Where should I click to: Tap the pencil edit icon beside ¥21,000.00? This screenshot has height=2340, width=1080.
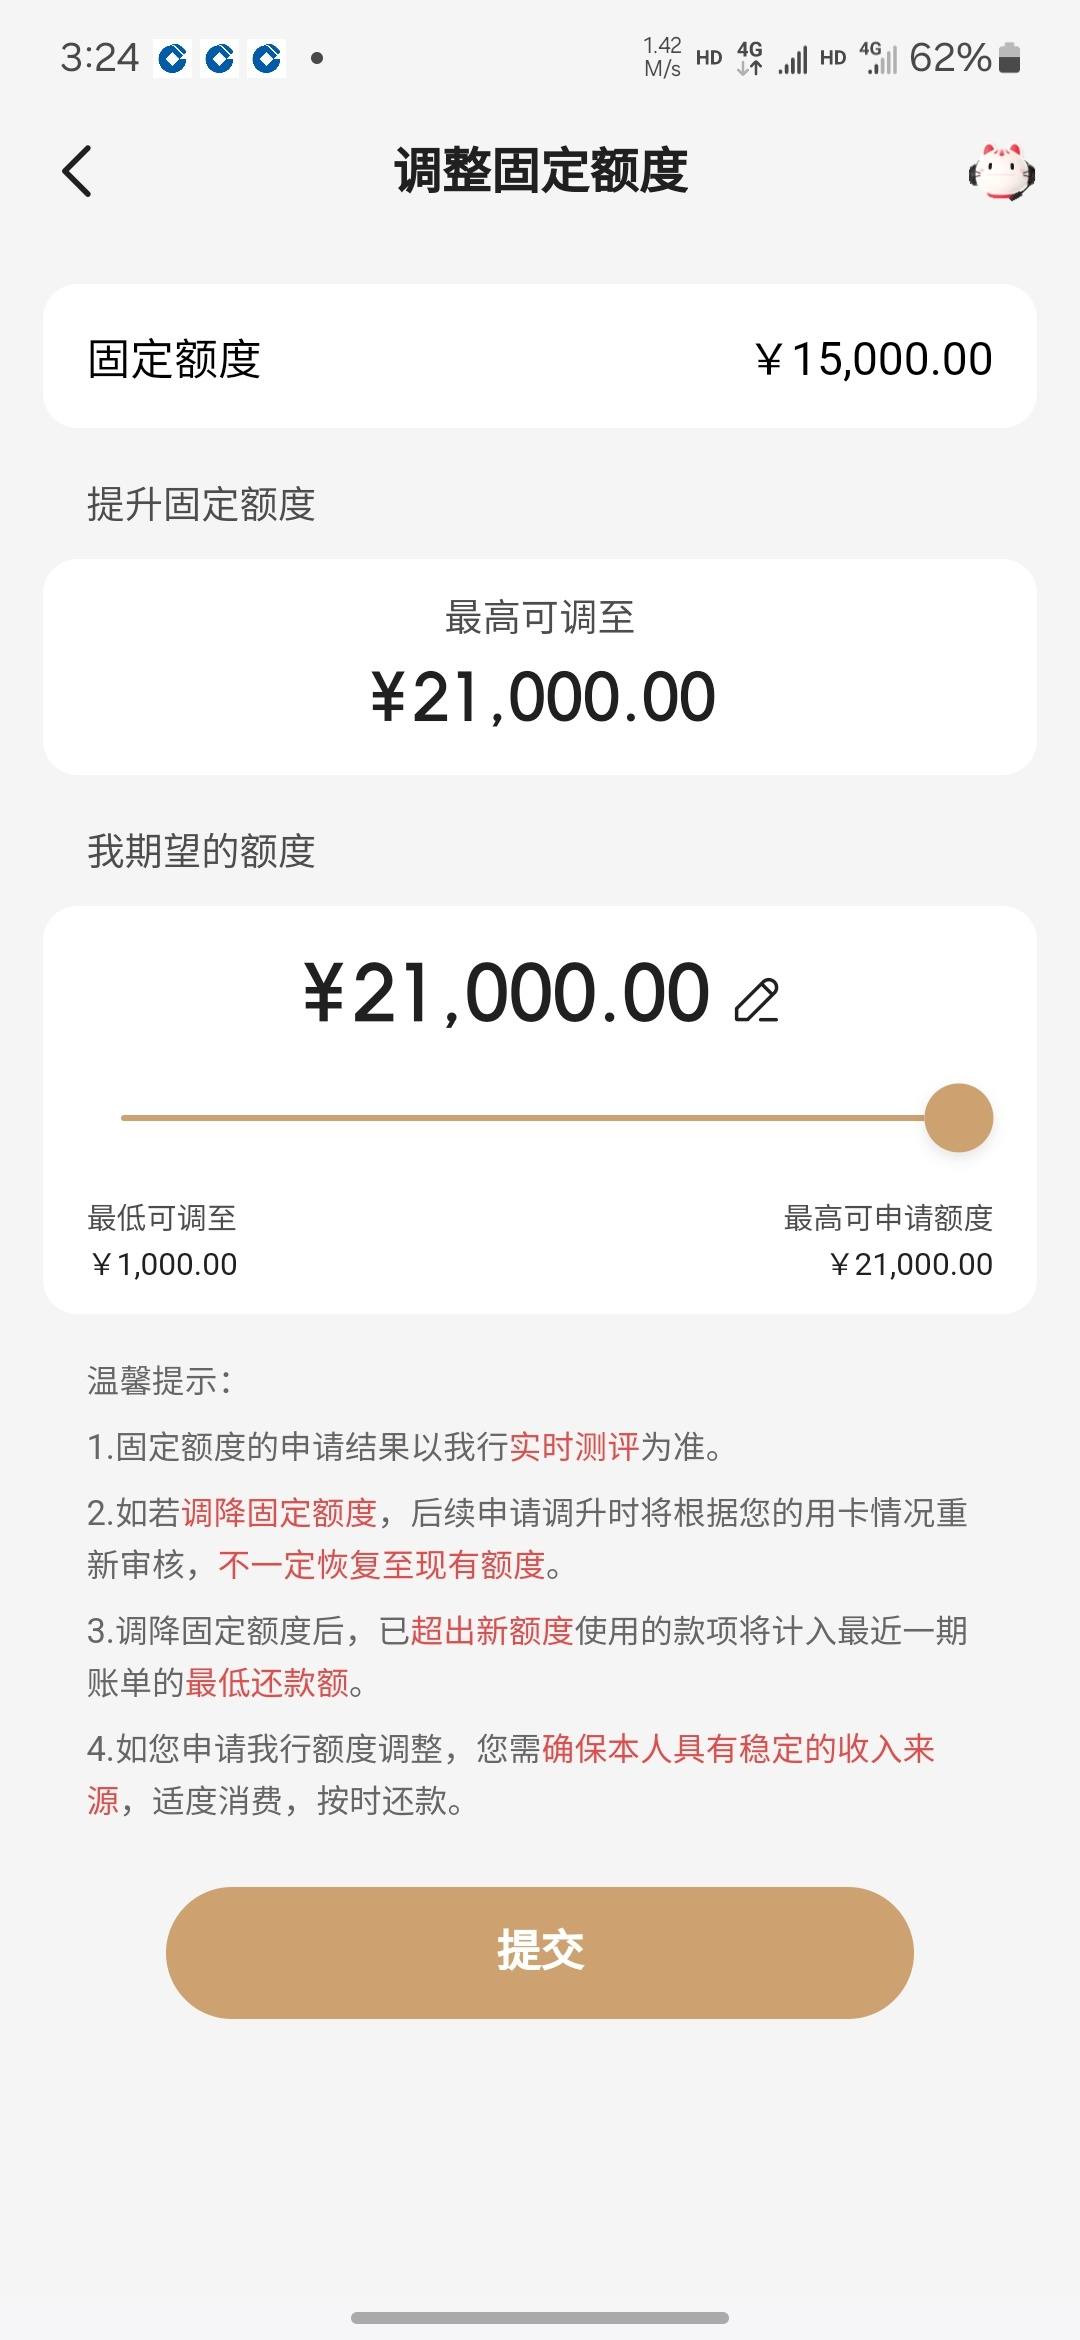tap(757, 1000)
